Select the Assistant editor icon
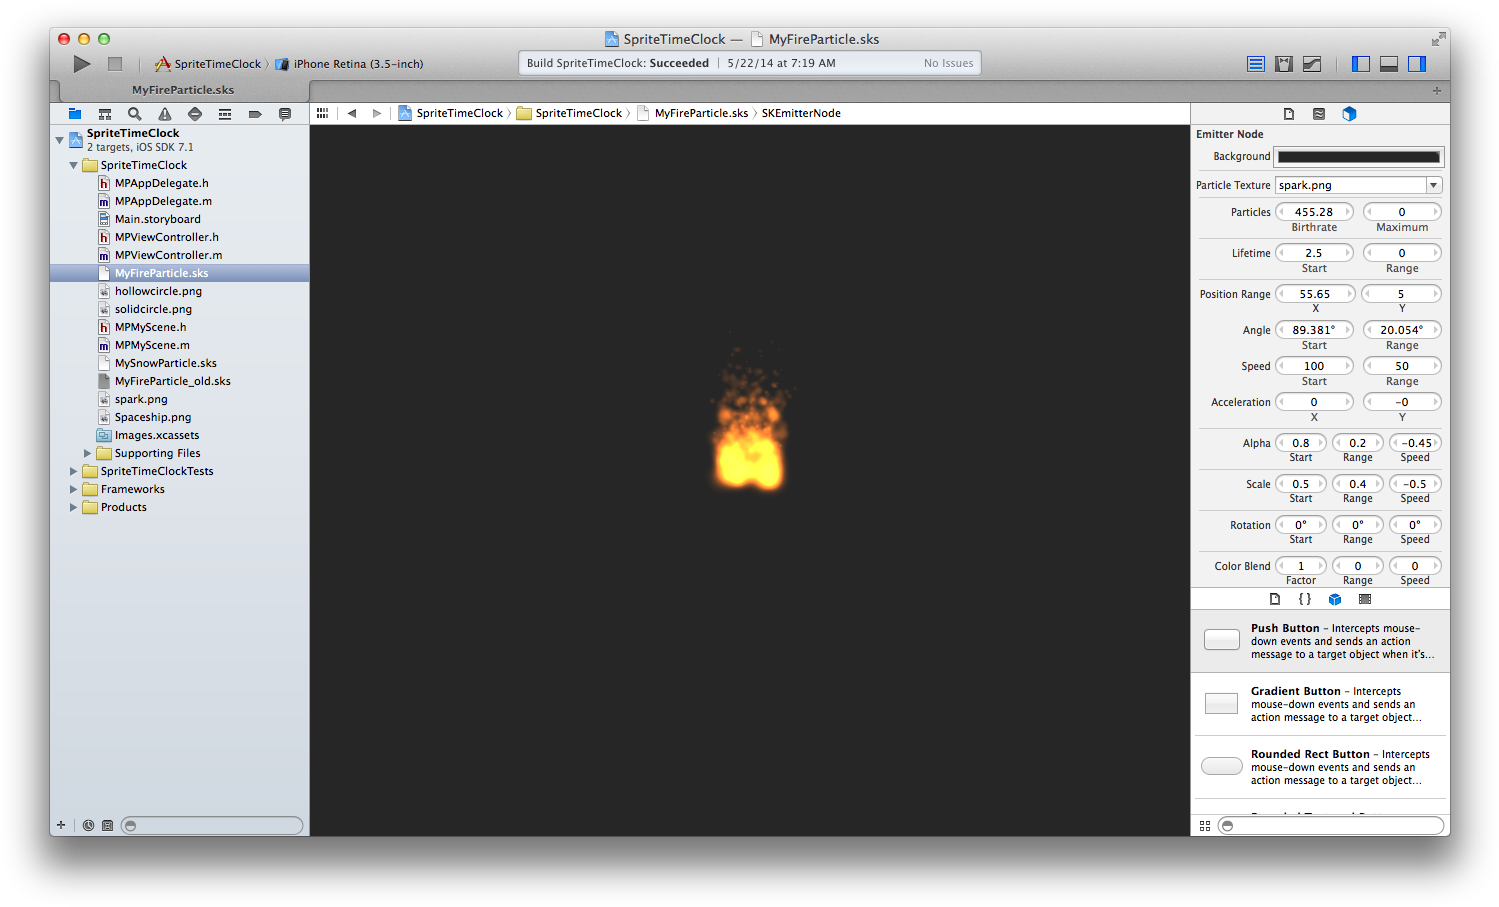 [1284, 64]
